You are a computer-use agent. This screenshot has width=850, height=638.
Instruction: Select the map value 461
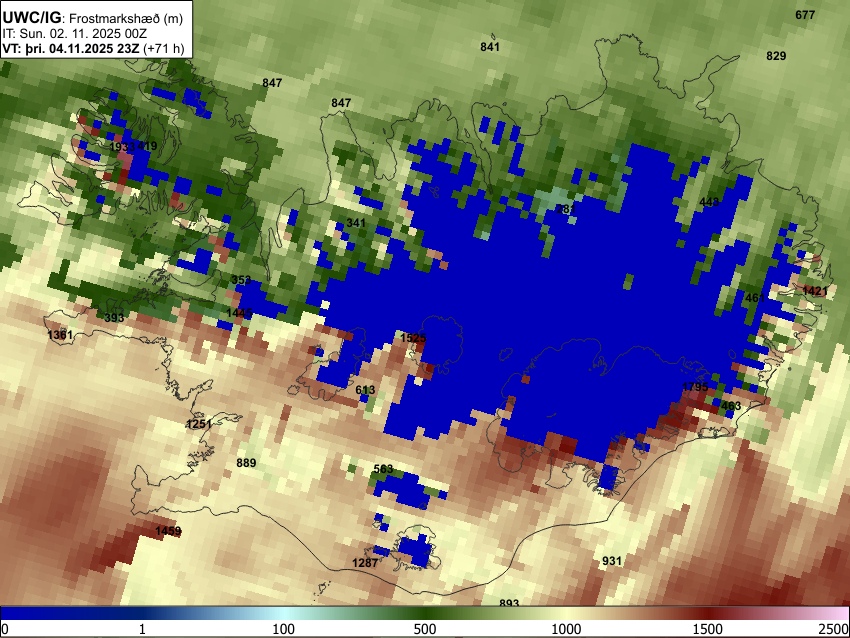click(755, 298)
